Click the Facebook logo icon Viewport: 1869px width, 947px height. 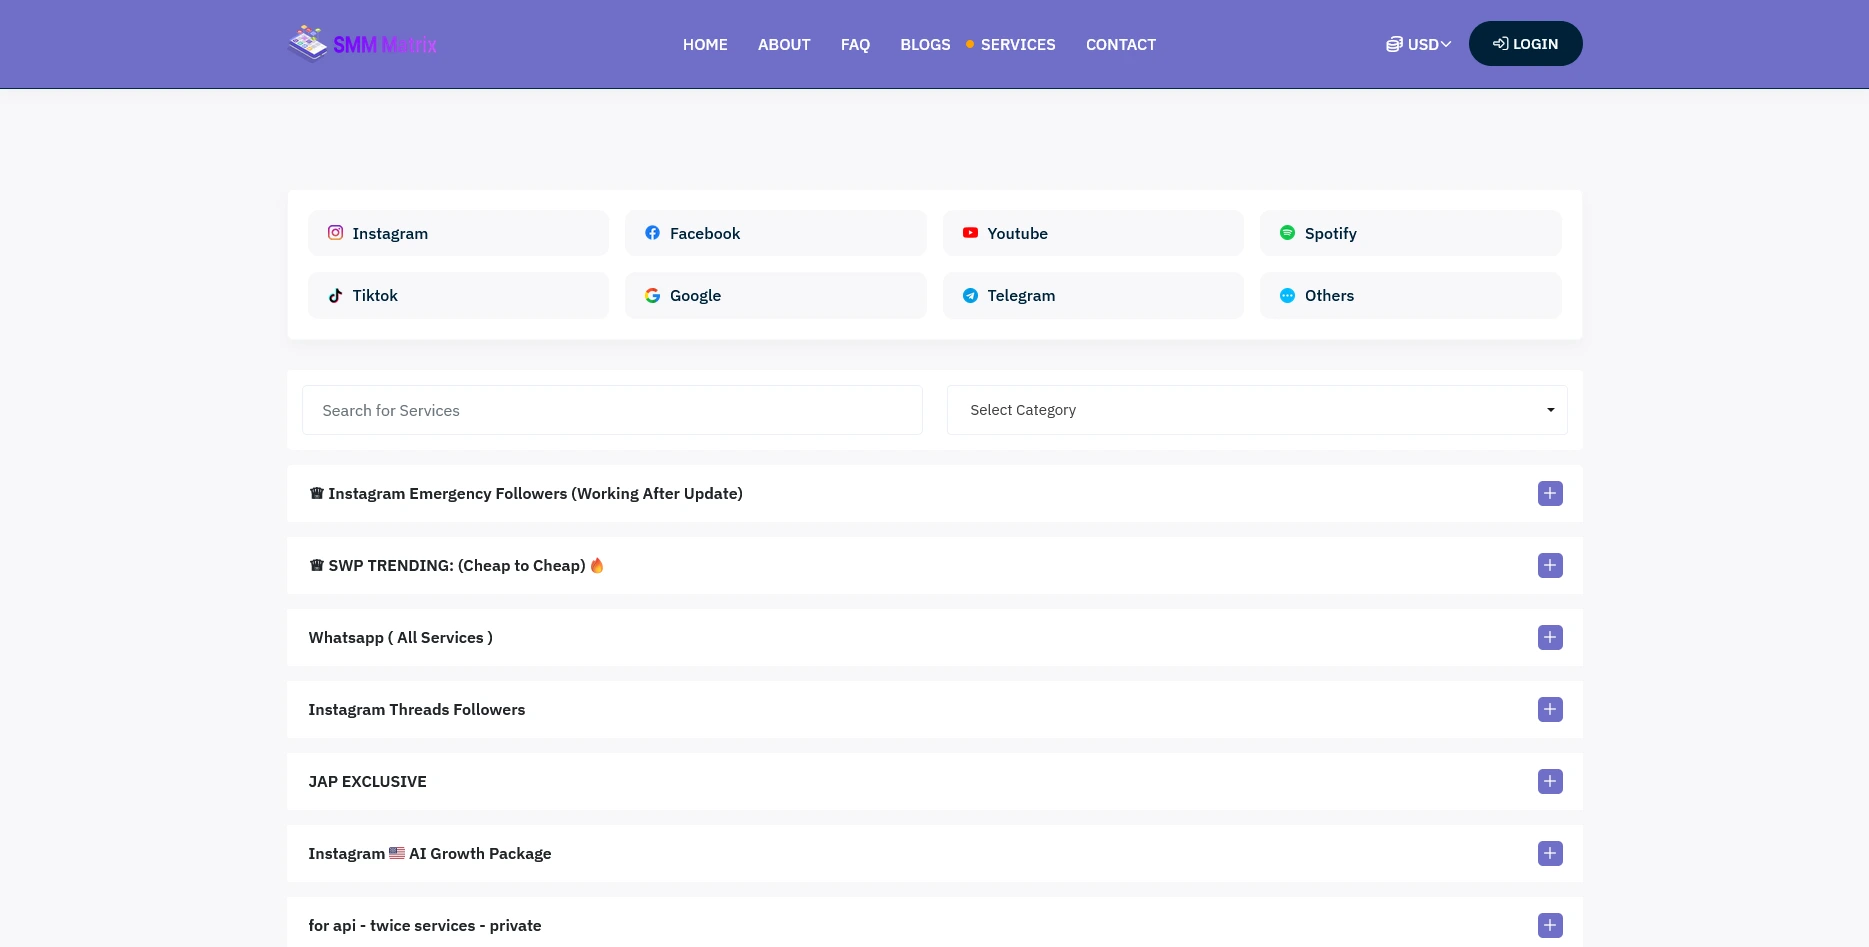tap(653, 233)
